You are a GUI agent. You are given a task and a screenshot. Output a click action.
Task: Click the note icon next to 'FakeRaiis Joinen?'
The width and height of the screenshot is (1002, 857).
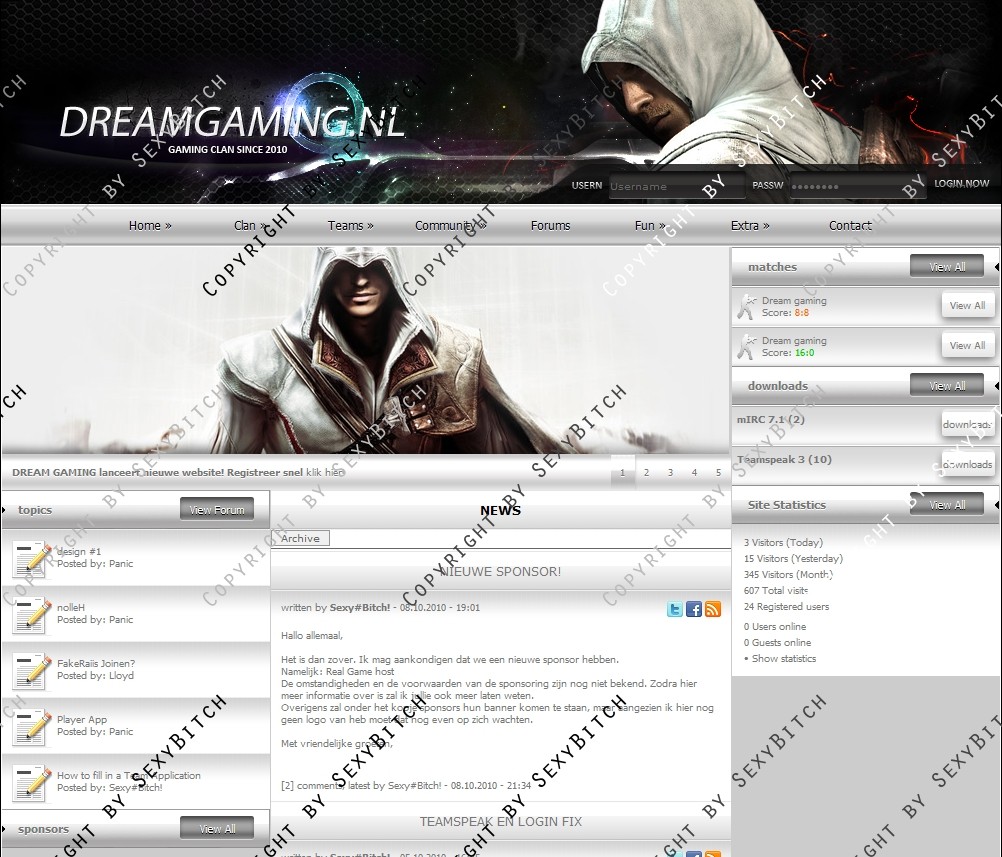(31, 670)
